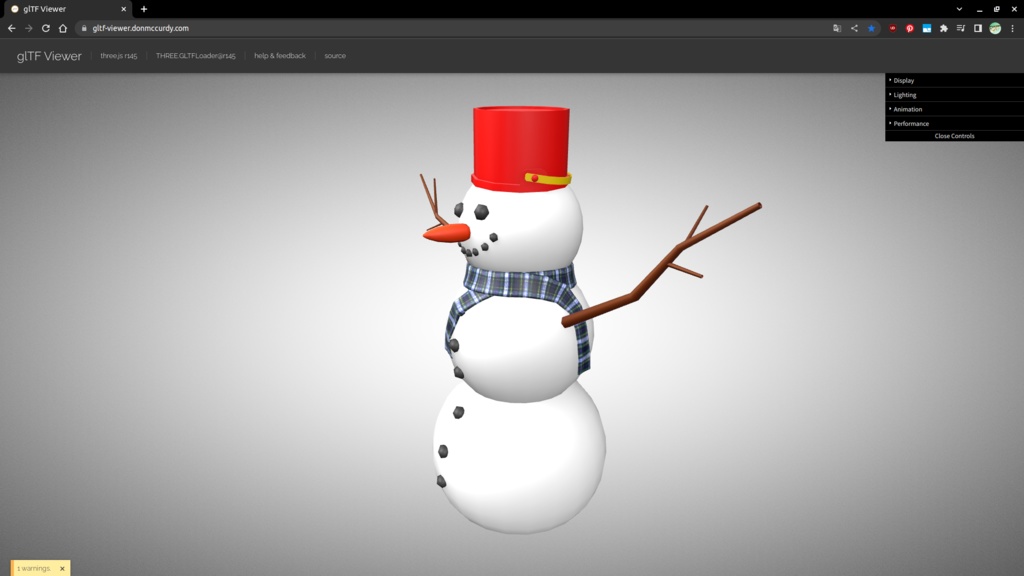
Task: Open the red uBlock extension icon
Action: click(892, 28)
